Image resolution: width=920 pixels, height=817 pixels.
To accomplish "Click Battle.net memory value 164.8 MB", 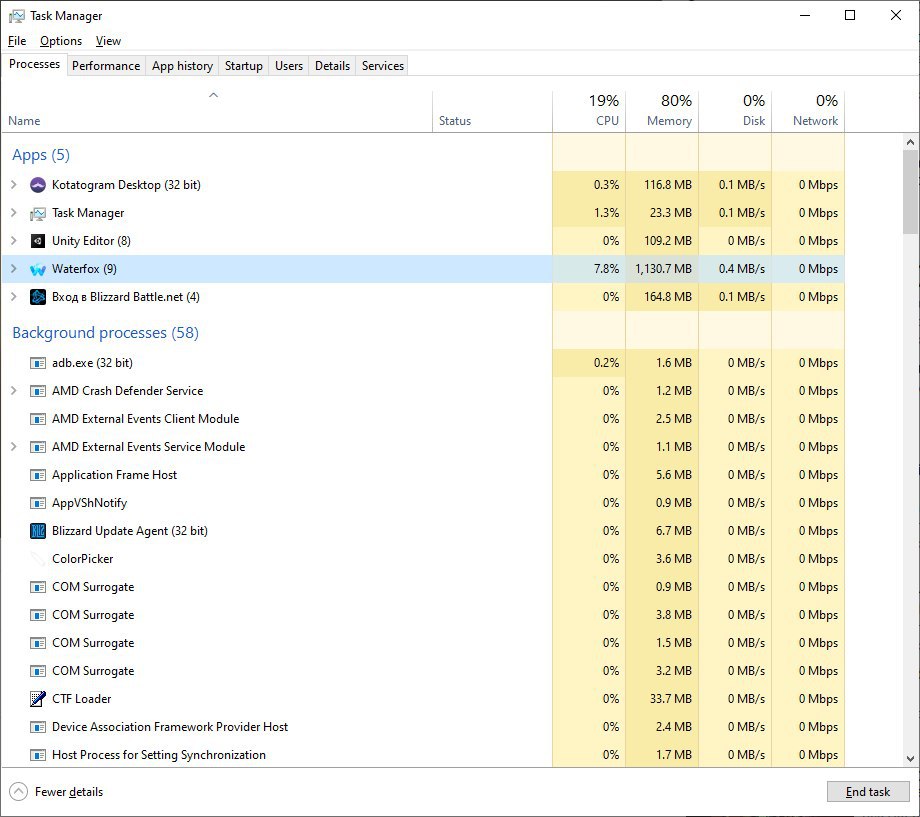I will 668,297.
